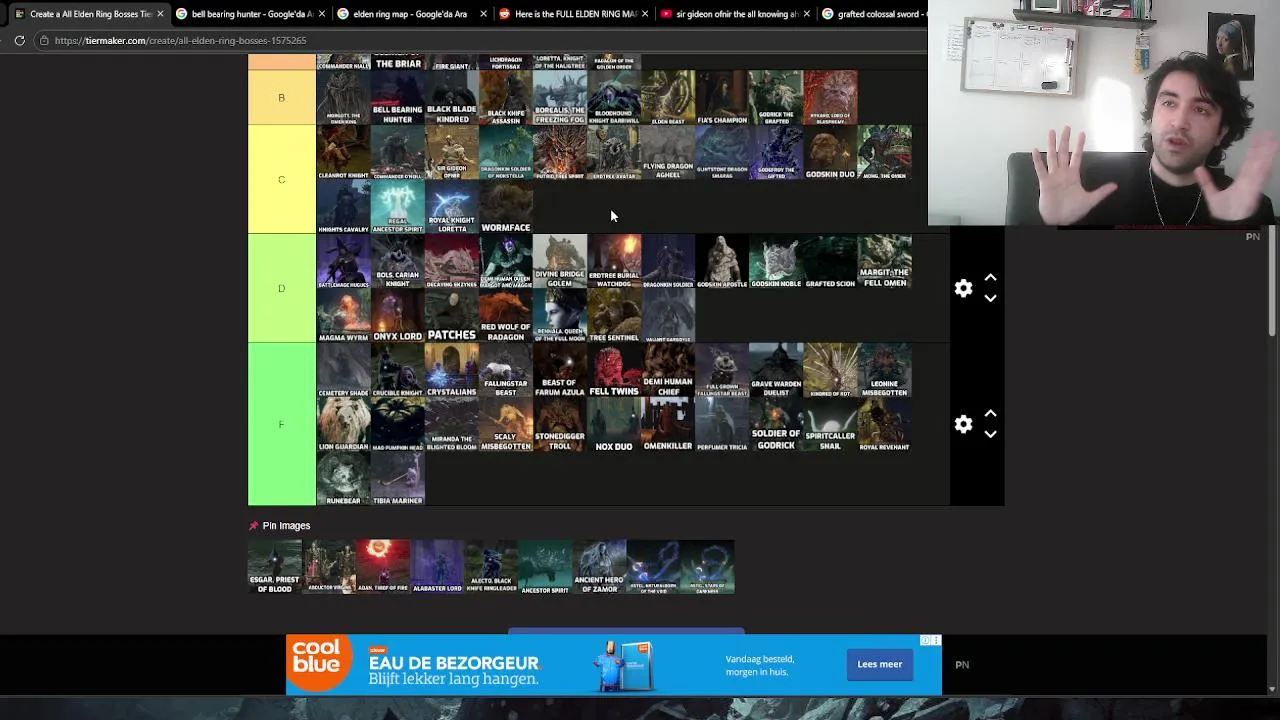
Task: Click the D tier label
Action: point(281,288)
